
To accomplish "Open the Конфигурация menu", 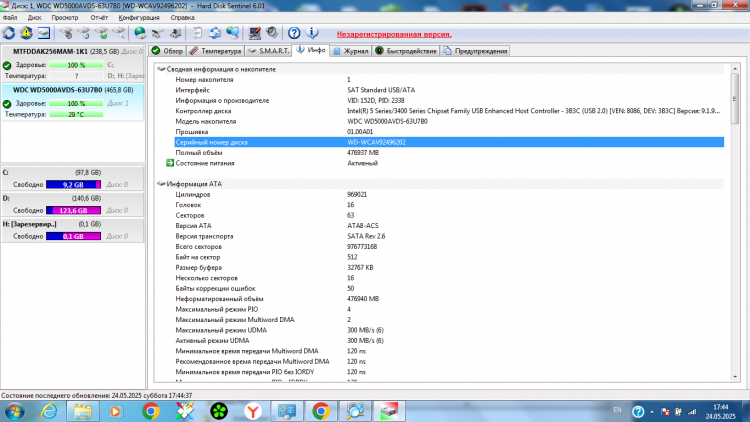I will pos(139,18).
